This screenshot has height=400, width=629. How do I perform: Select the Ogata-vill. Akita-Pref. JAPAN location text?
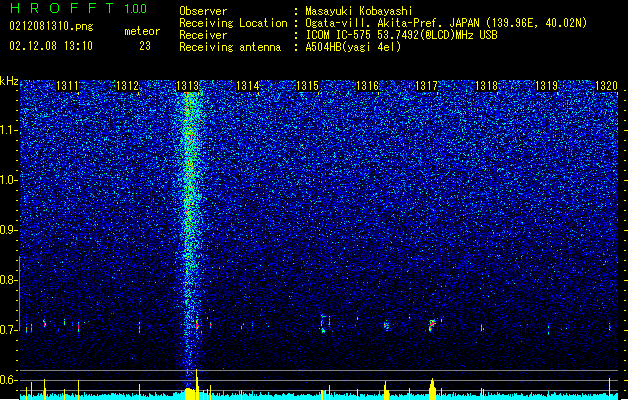tap(446, 23)
